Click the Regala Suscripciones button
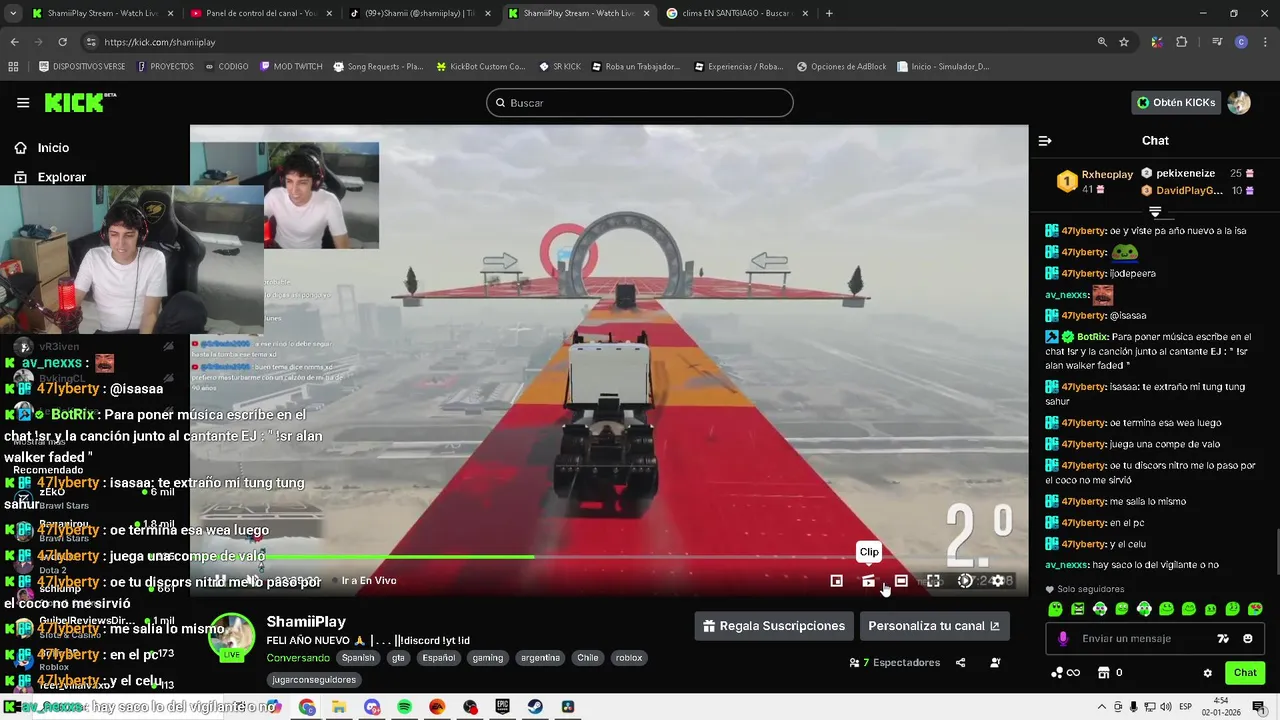The width and height of the screenshot is (1280, 720). coord(774,626)
